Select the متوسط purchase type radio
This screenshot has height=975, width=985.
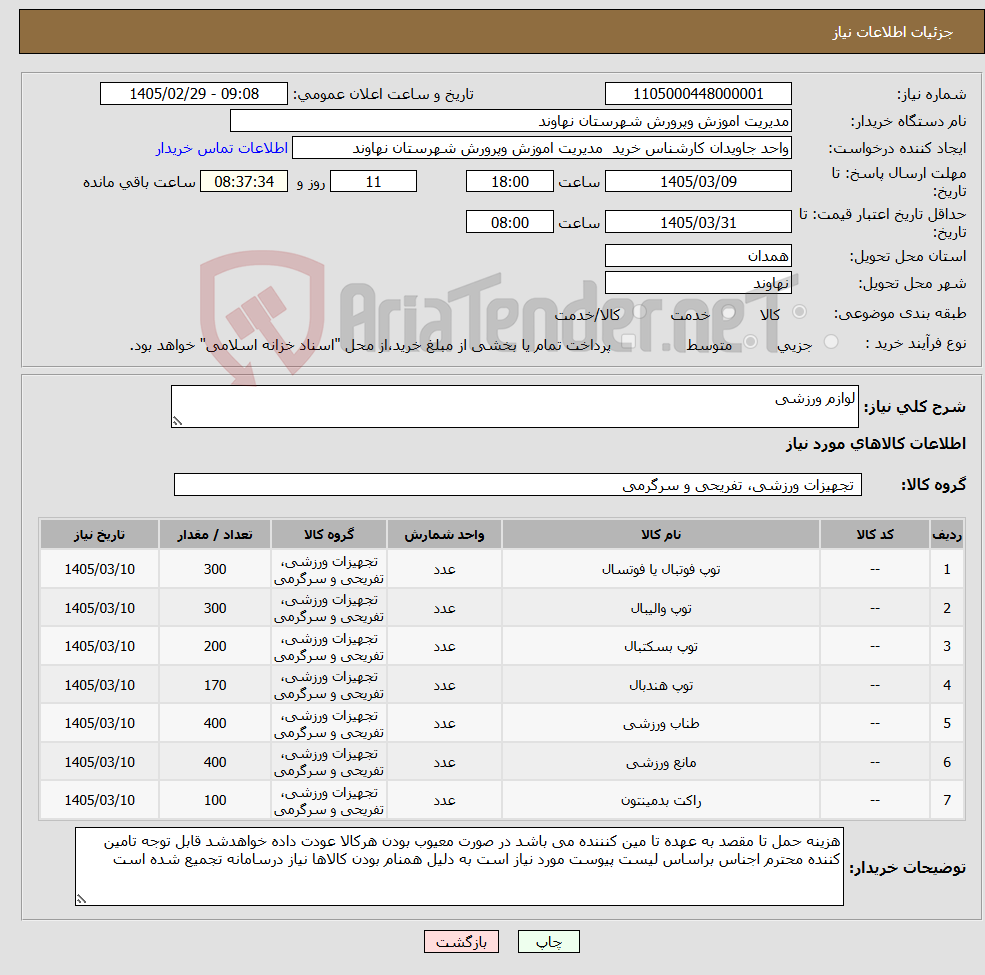pos(751,342)
